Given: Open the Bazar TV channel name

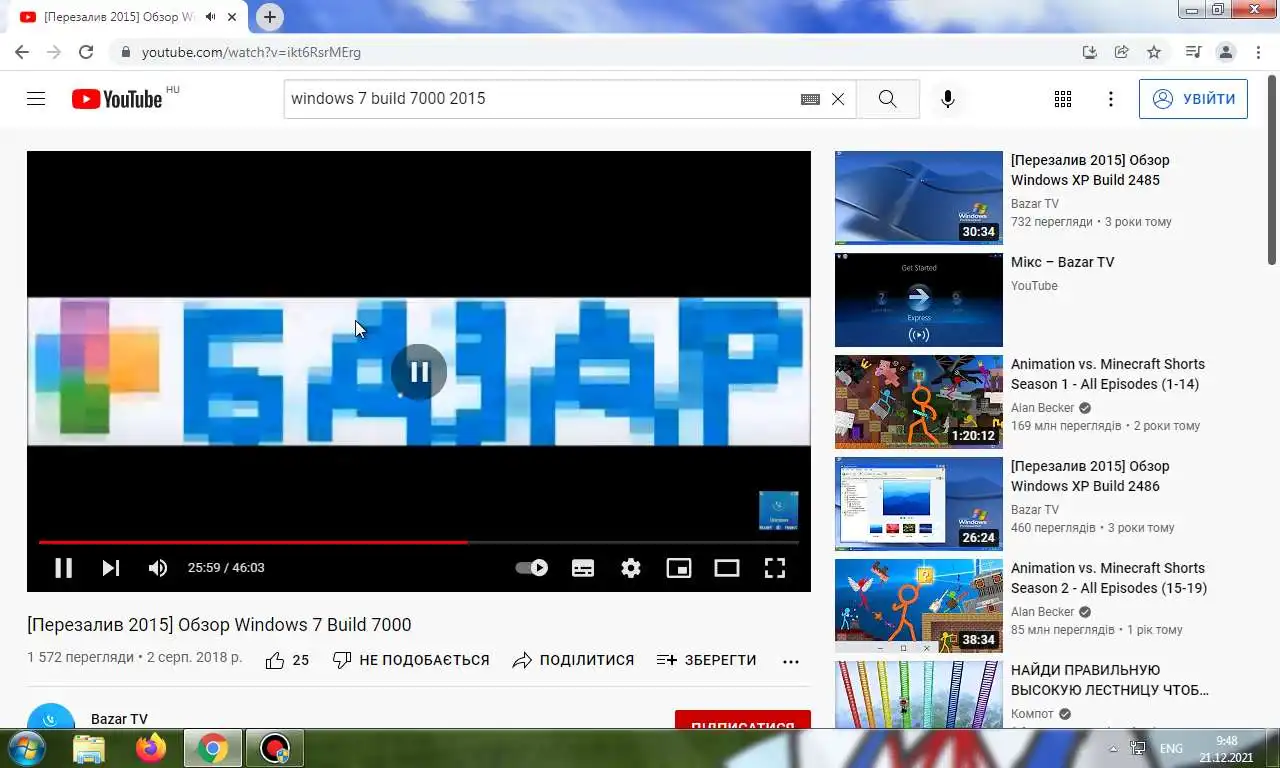Looking at the screenshot, I should [x=119, y=718].
